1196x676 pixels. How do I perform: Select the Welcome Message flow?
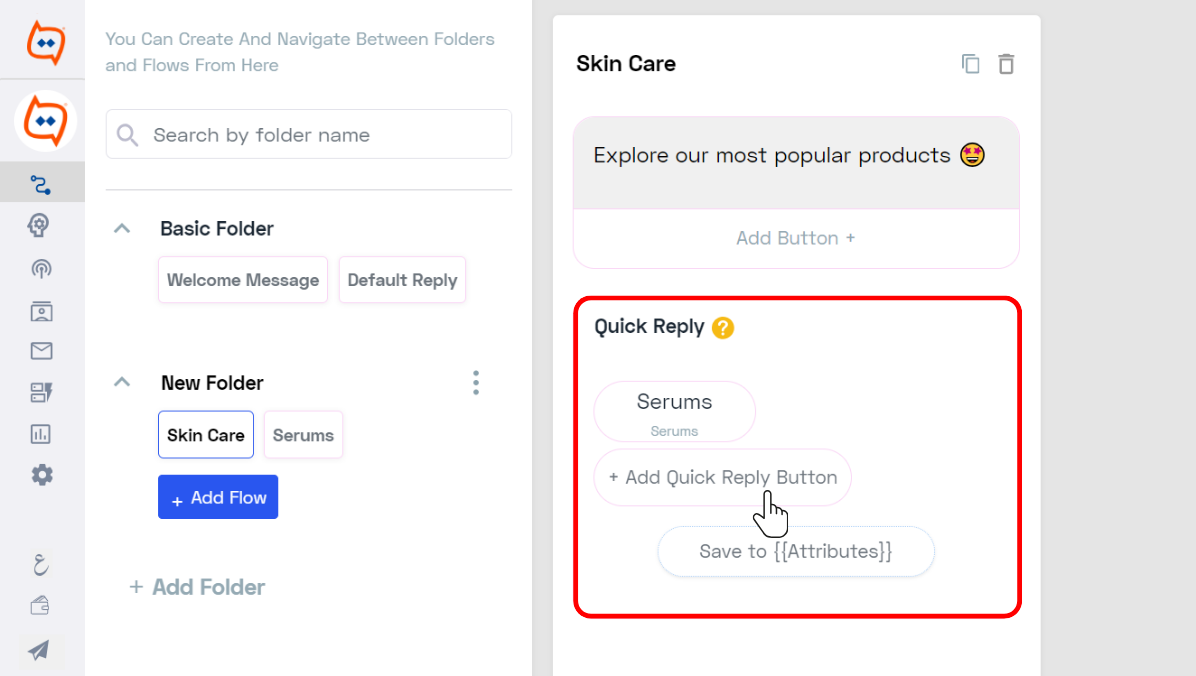pyautogui.click(x=243, y=280)
